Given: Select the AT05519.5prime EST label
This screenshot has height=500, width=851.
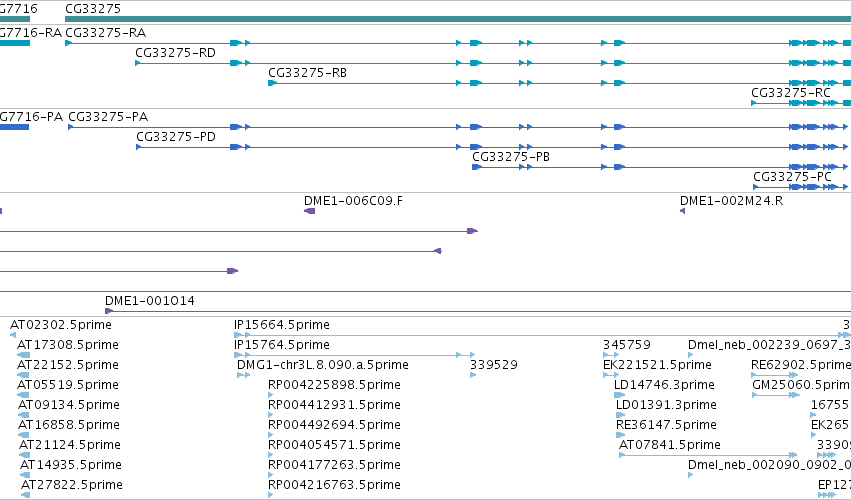Looking at the screenshot, I should click(68, 385).
